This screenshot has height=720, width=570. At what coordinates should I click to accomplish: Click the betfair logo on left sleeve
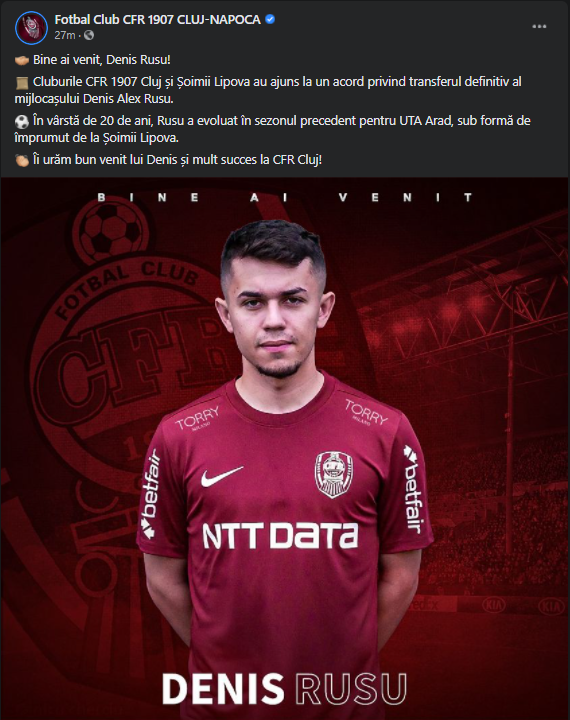click(x=150, y=494)
